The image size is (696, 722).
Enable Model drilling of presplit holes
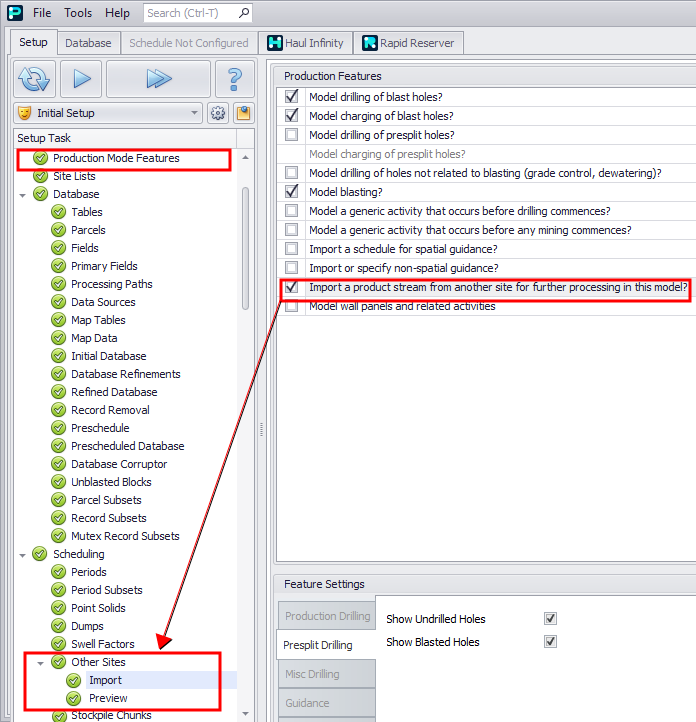(x=291, y=134)
